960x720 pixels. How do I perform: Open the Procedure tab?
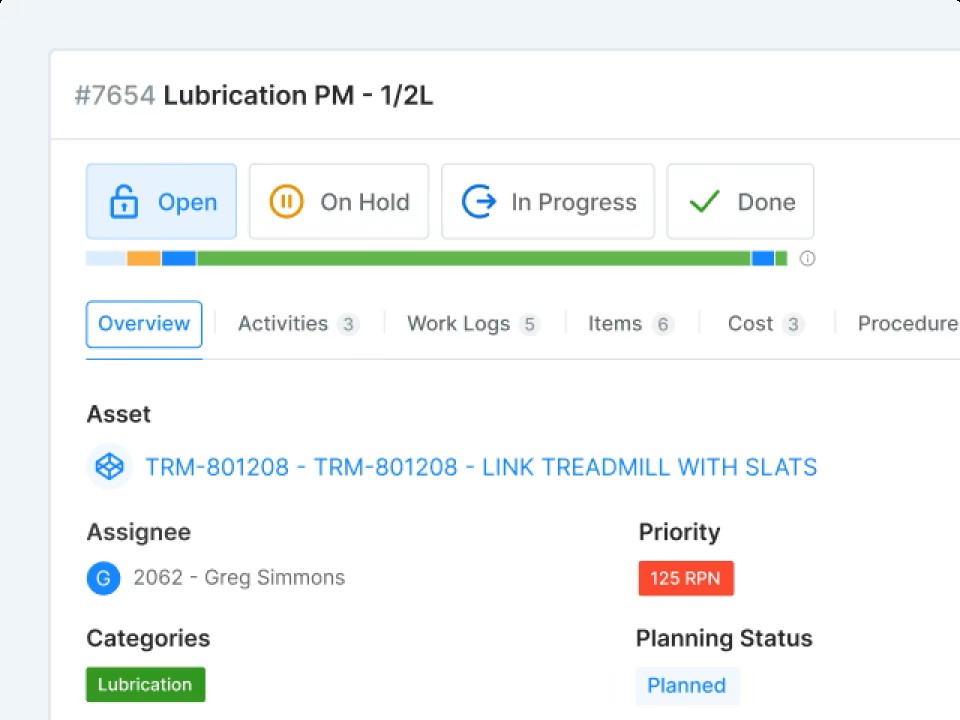907,324
